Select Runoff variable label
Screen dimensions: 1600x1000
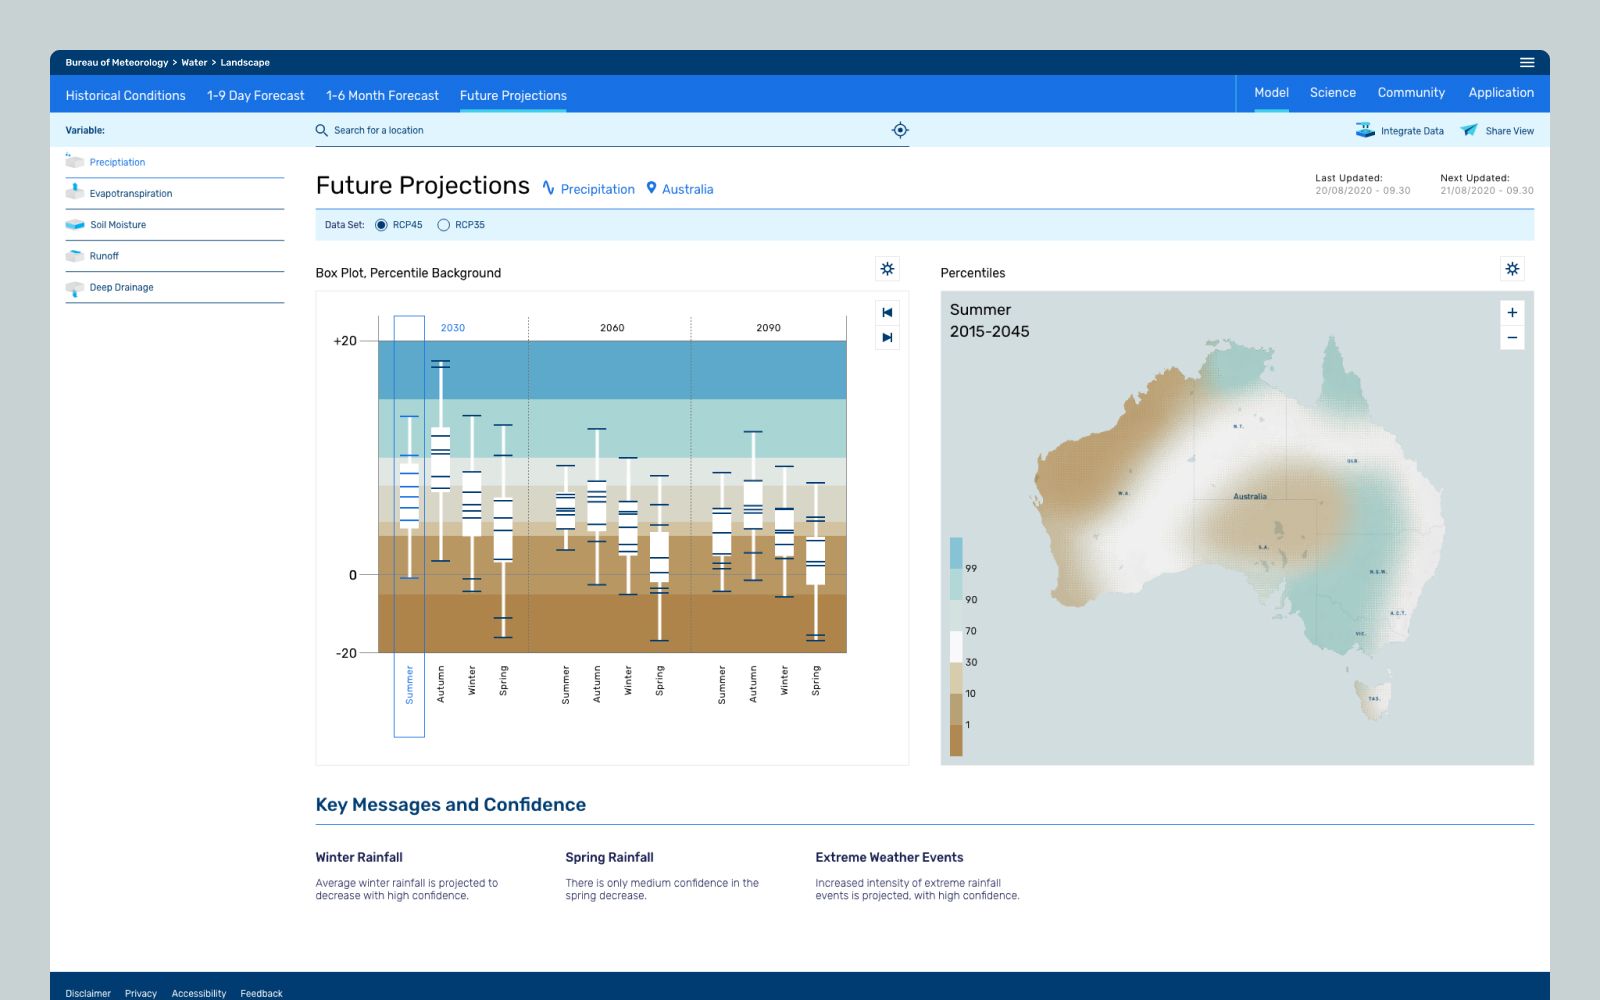(104, 256)
